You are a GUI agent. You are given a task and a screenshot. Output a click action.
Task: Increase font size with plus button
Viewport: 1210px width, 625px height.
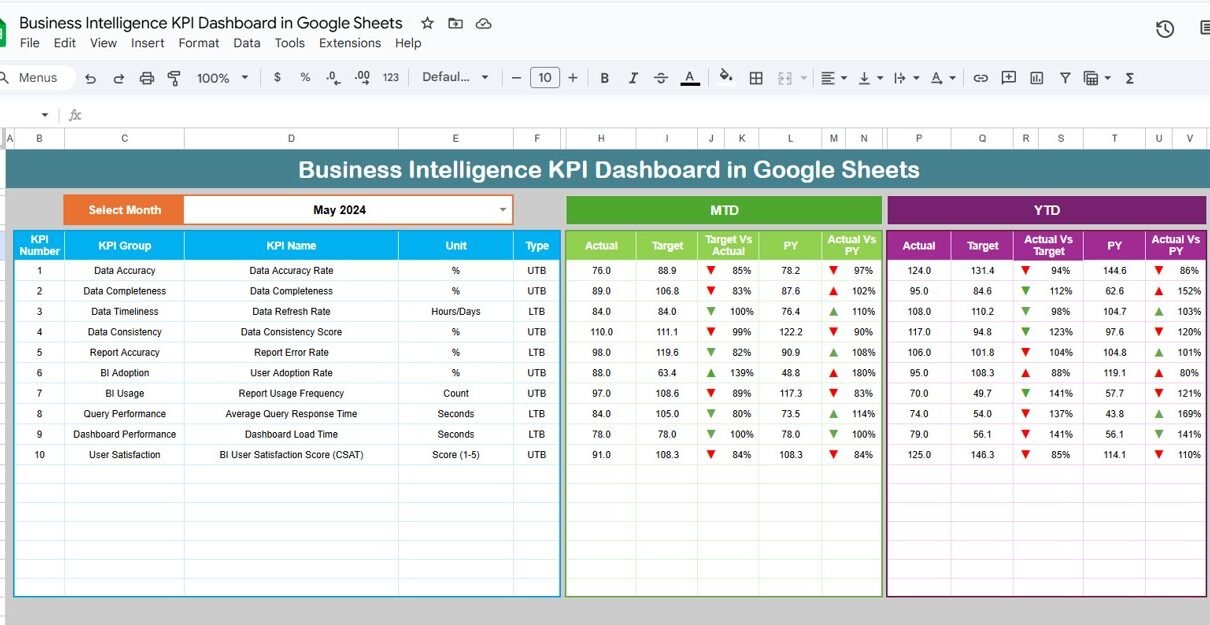pyautogui.click(x=572, y=78)
